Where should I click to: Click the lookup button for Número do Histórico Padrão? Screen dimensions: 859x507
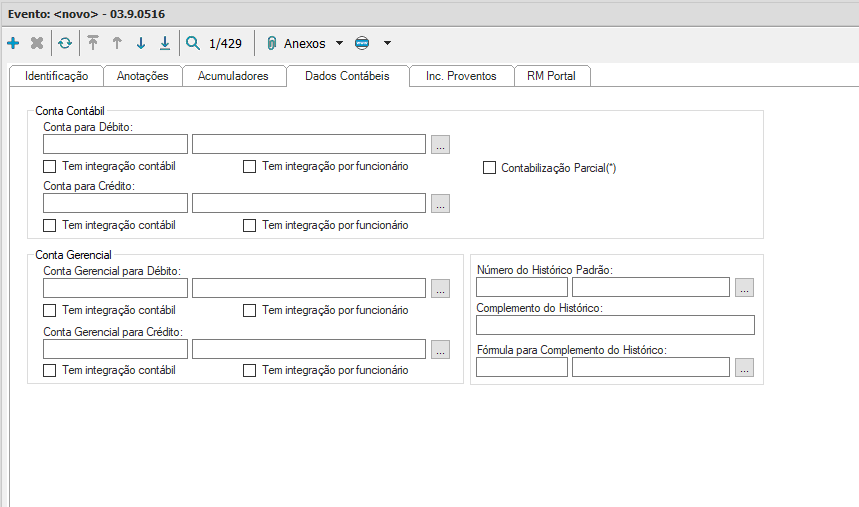pos(743,287)
